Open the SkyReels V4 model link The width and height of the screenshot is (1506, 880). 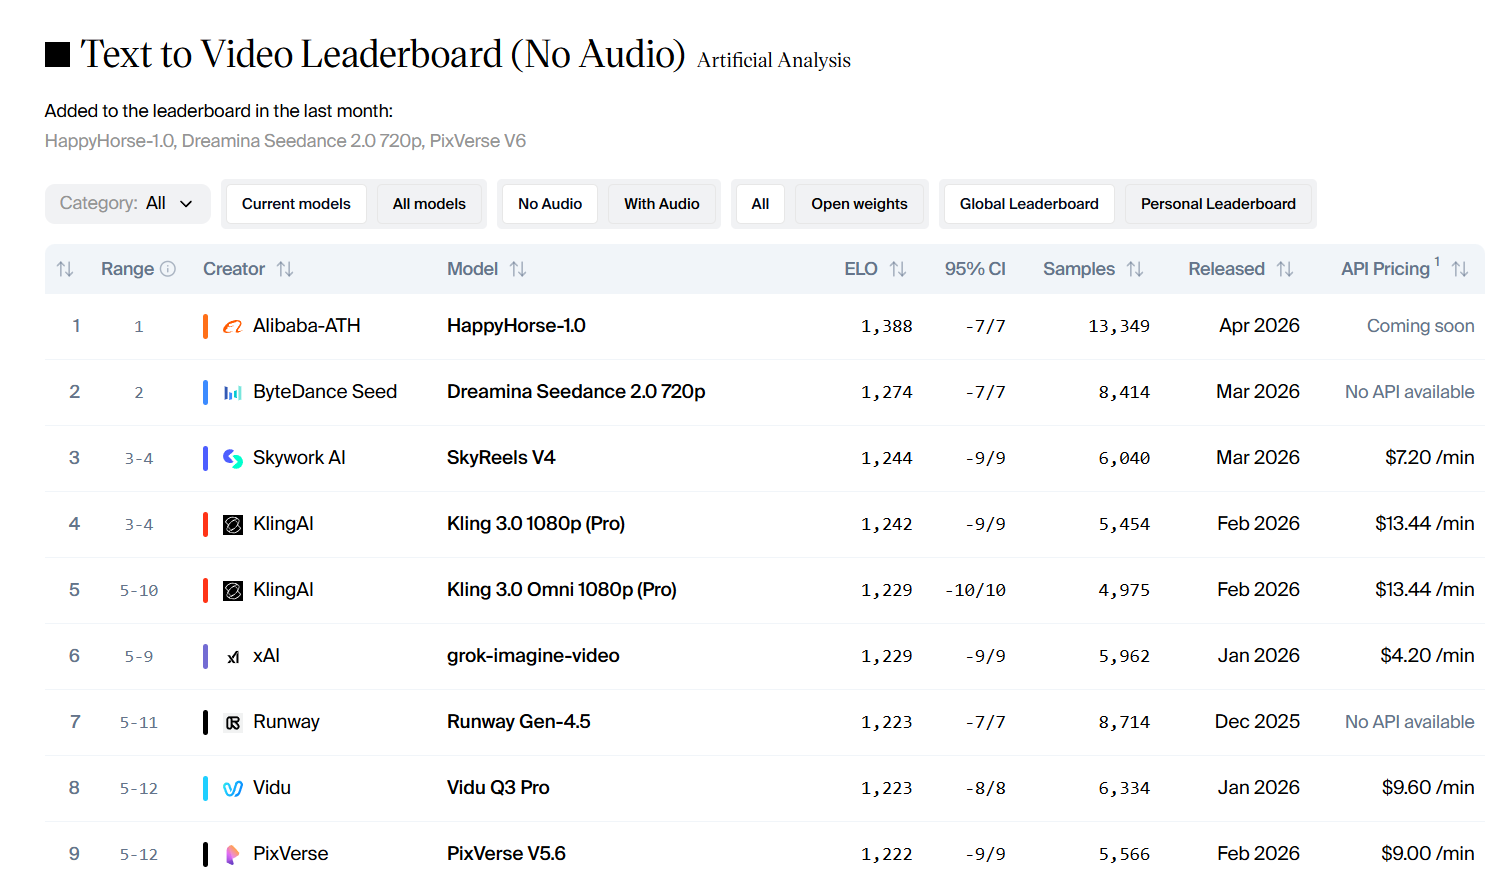[501, 458]
